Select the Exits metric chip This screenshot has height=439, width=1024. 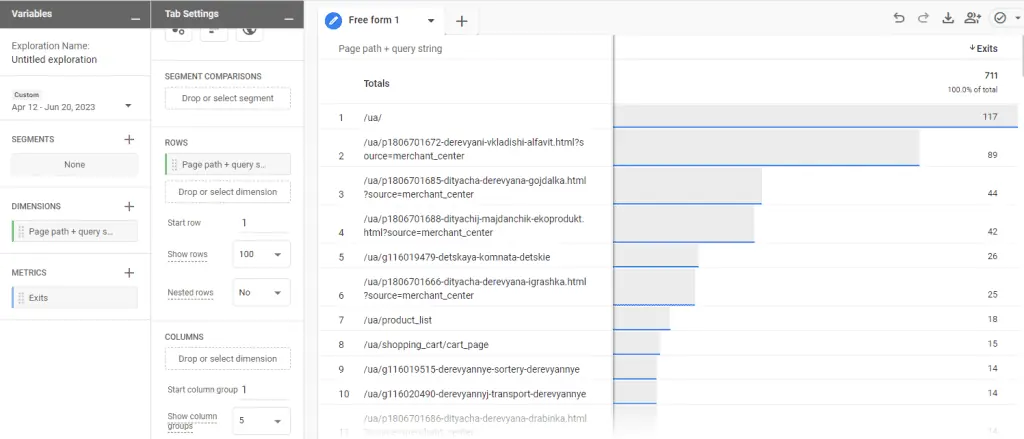[x=74, y=298]
